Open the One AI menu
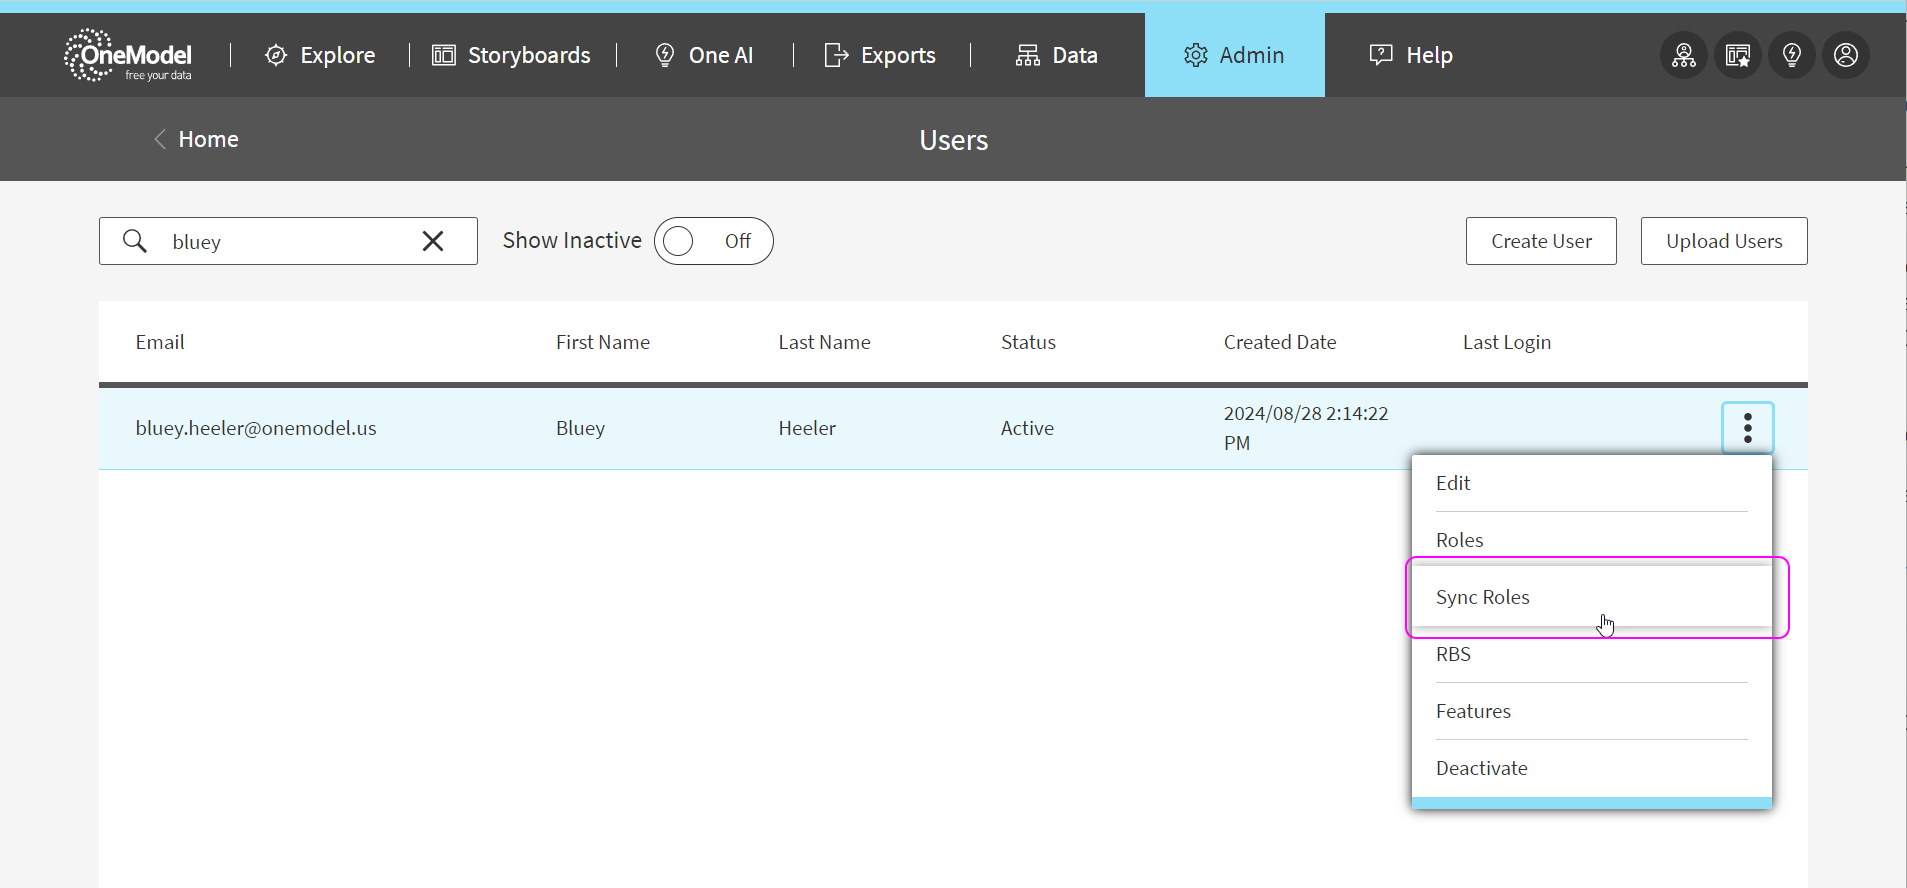The height and width of the screenshot is (888, 1907). (x=704, y=55)
